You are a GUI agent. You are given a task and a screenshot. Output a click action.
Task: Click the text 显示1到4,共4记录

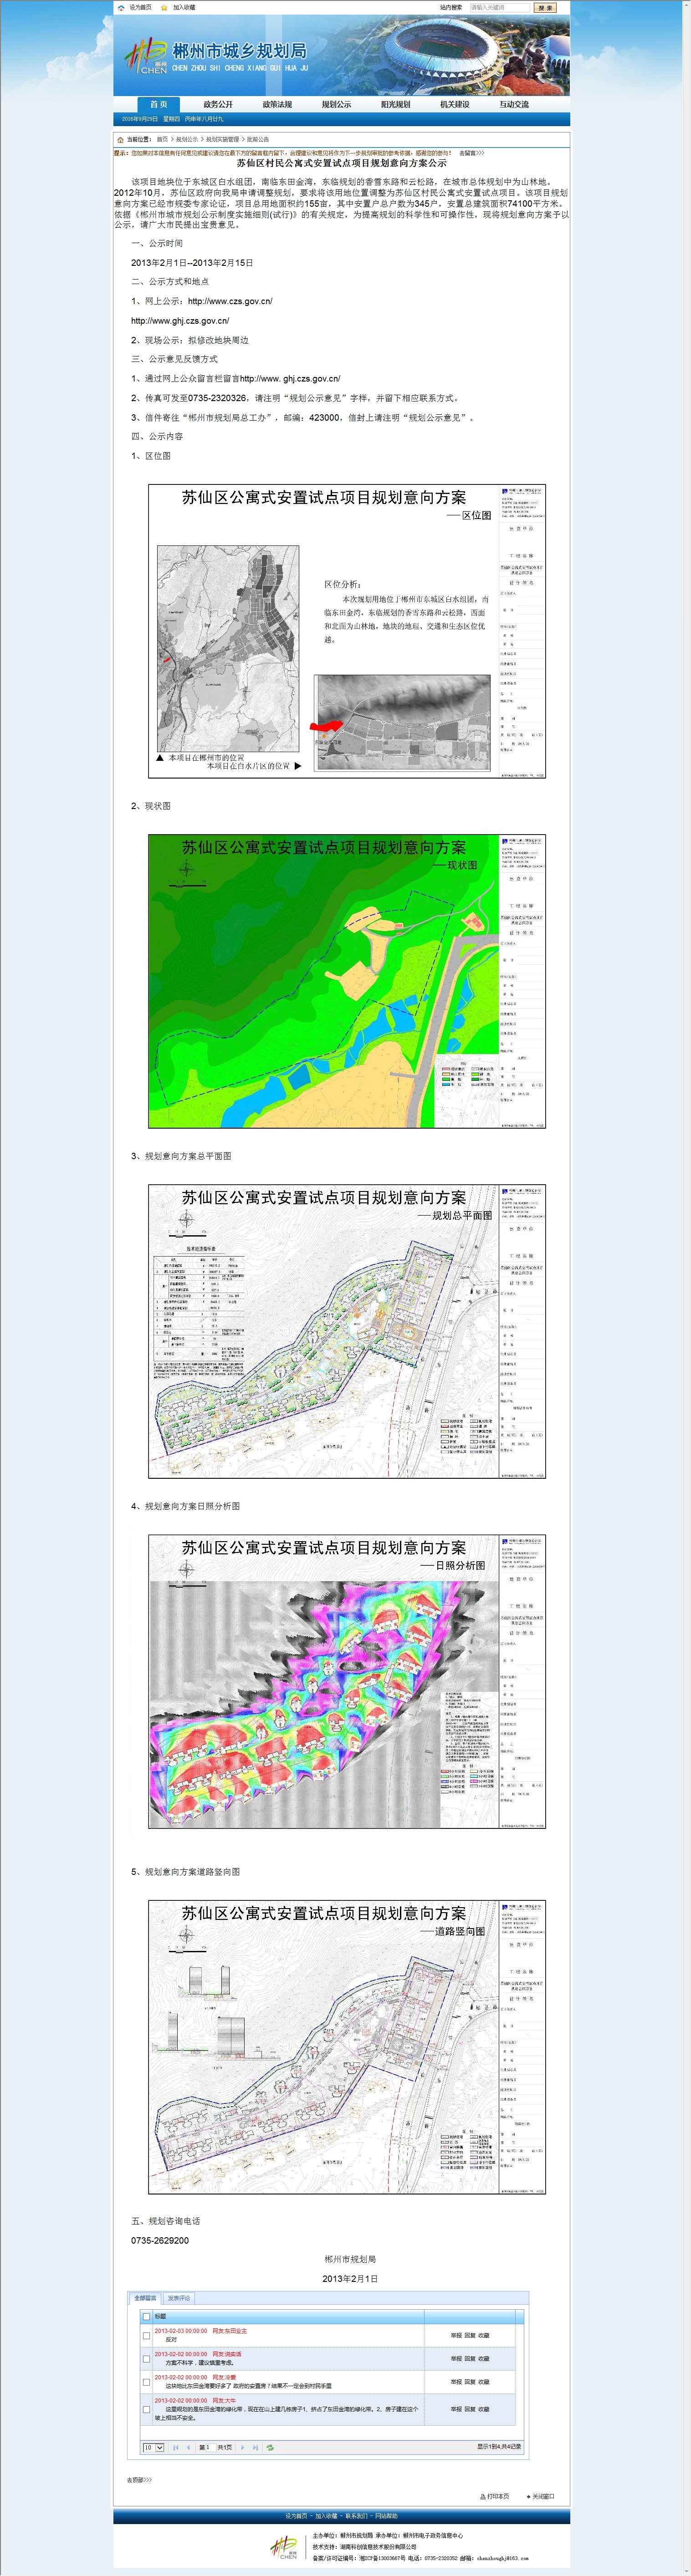pyautogui.click(x=499, y=2447)
